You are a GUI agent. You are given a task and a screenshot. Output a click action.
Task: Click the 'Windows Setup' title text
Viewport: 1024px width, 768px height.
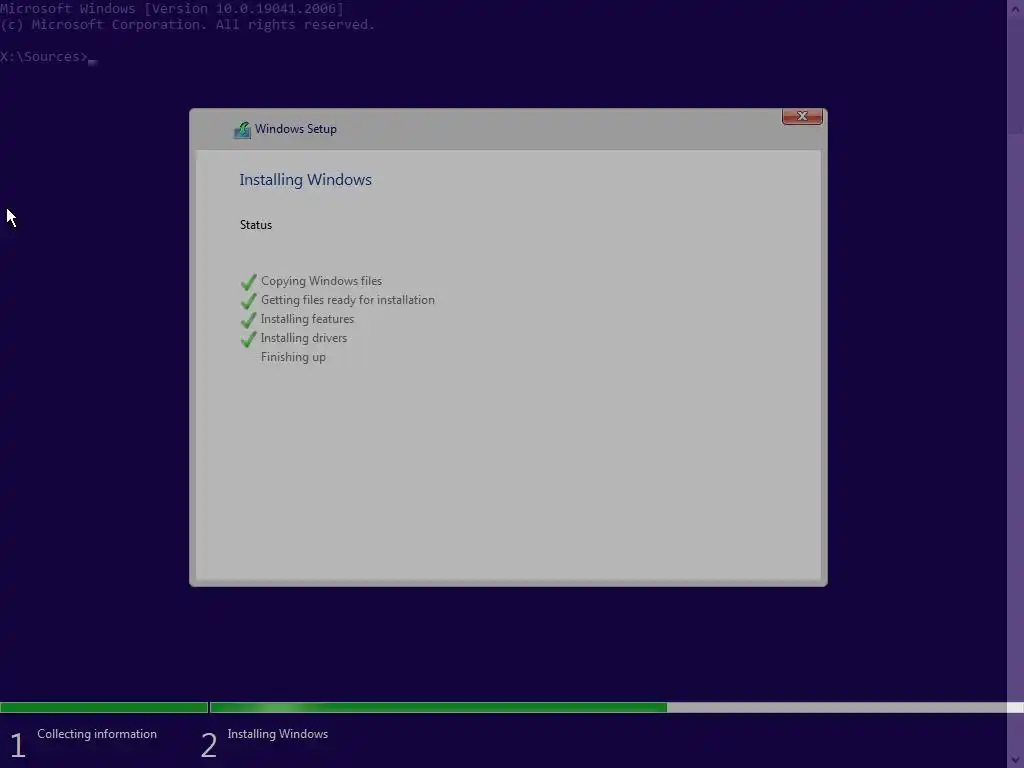coord(296,129)
